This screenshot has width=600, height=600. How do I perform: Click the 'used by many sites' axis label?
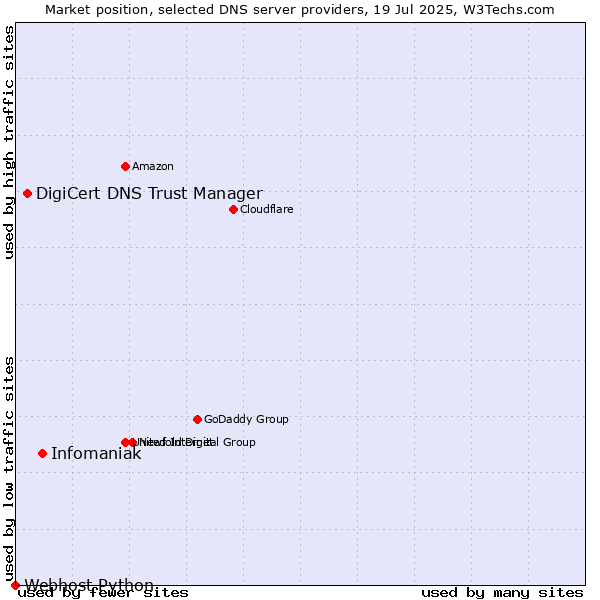[x=502, y=593]
